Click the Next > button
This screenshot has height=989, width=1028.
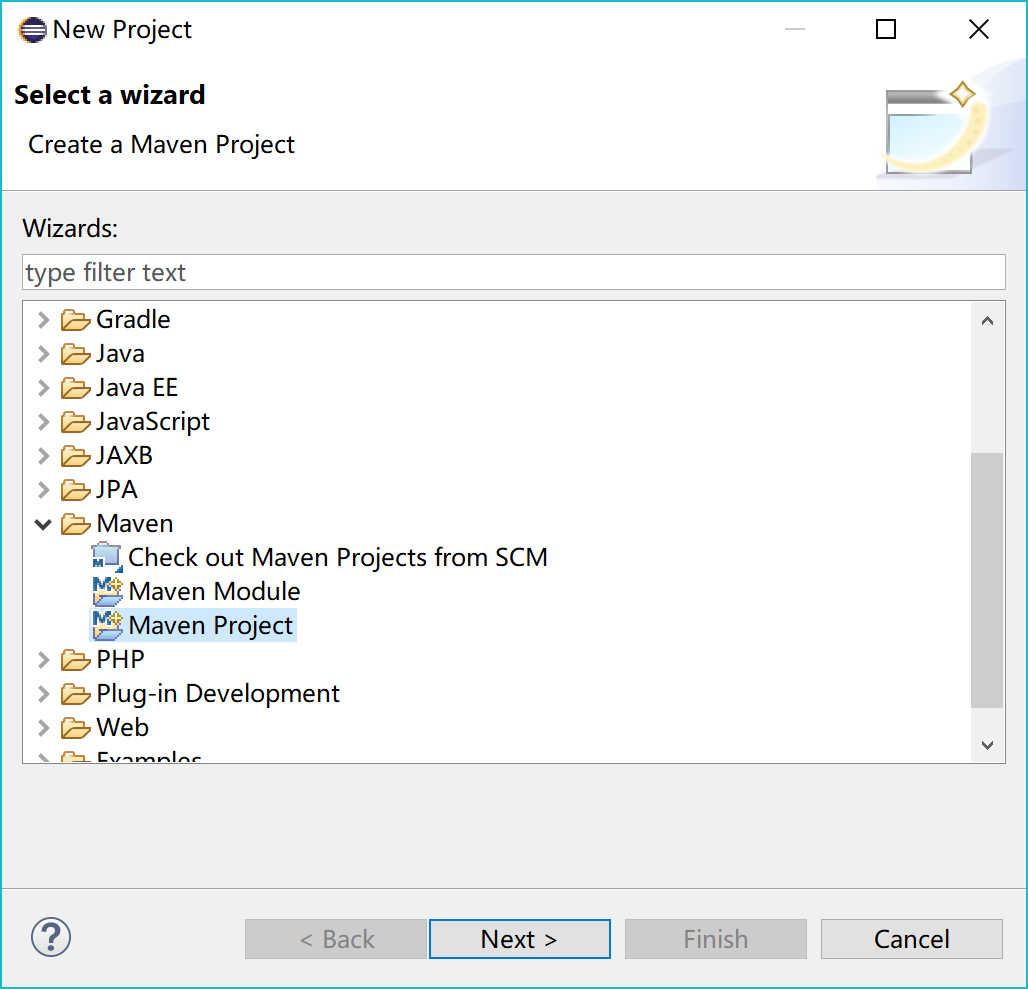click(520, 939)
